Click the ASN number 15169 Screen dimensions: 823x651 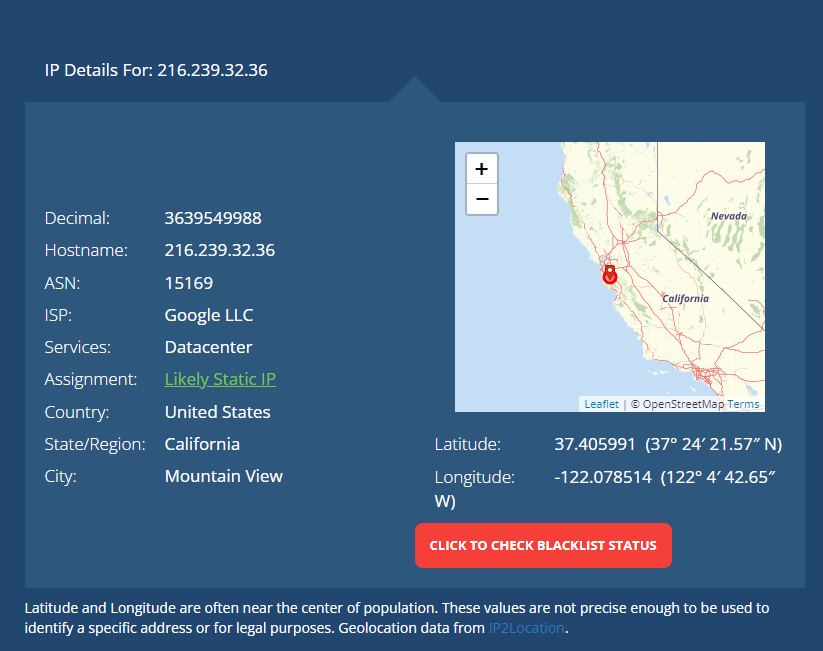pos(189,283)
